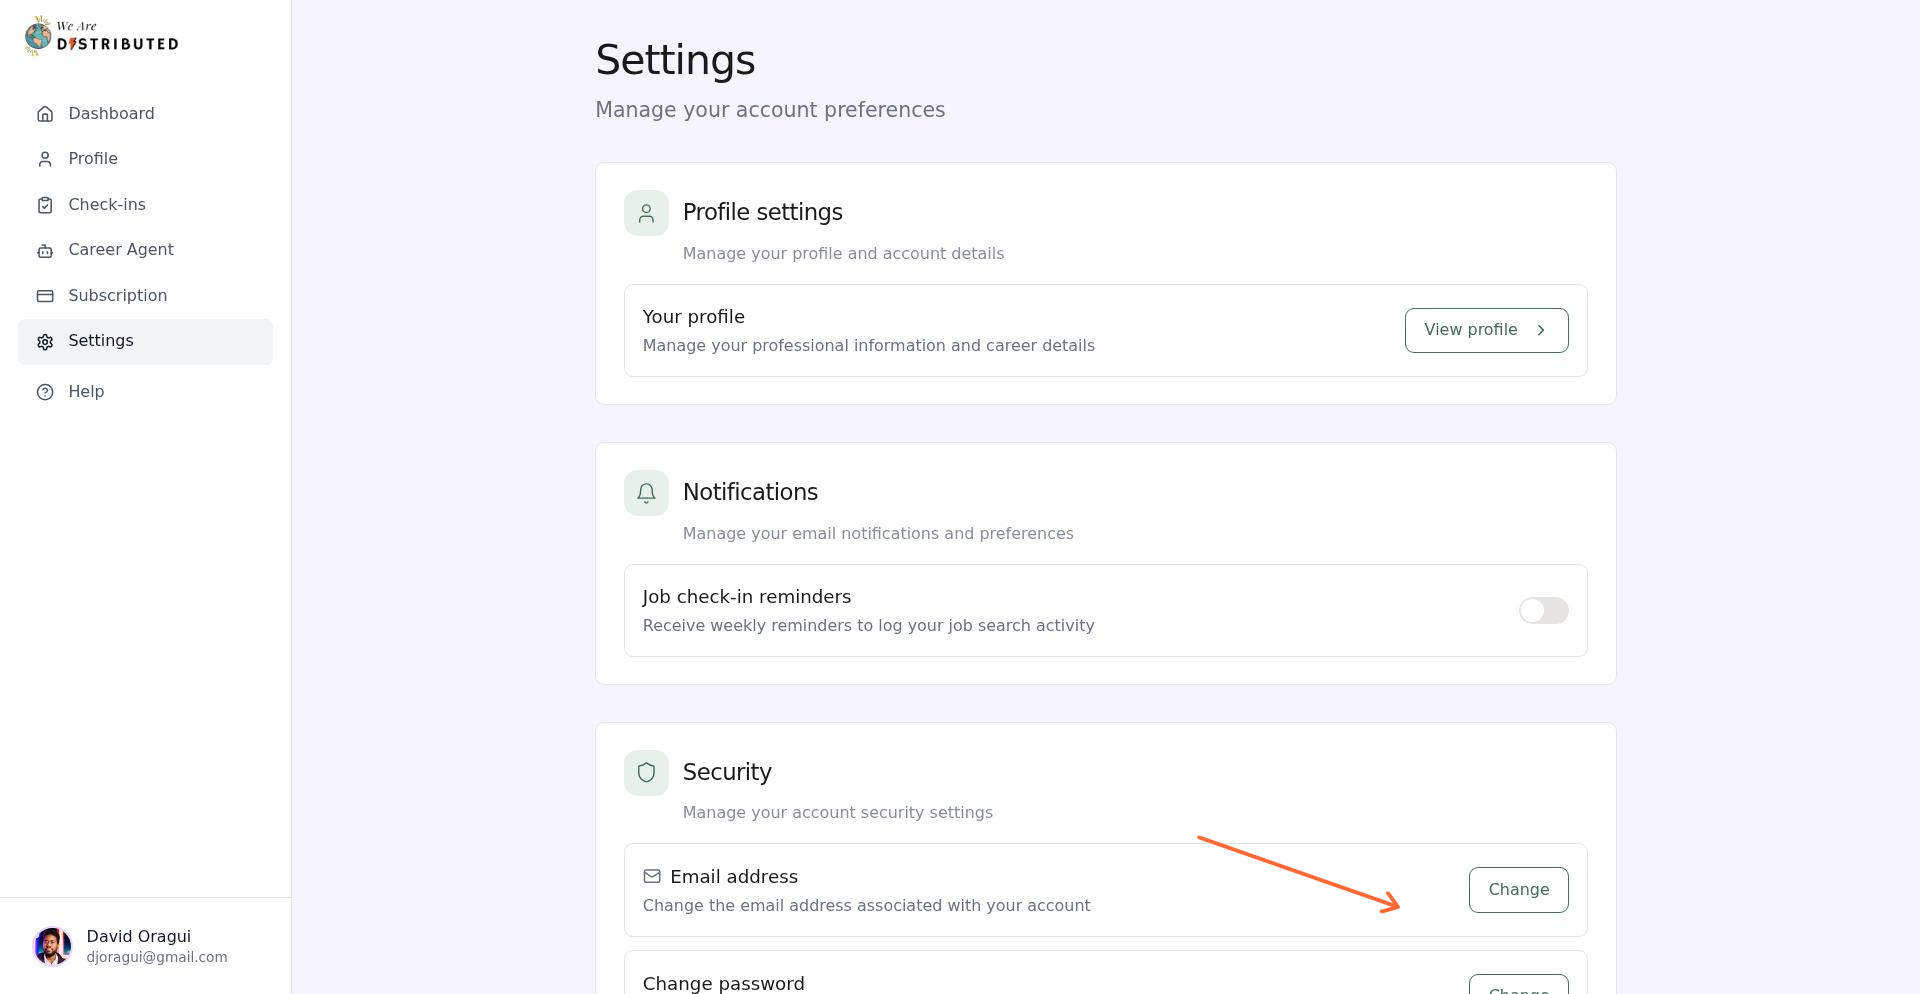1920x994 pixels.
Task: Click Change next to Email address
Action: pos(1518,889)
